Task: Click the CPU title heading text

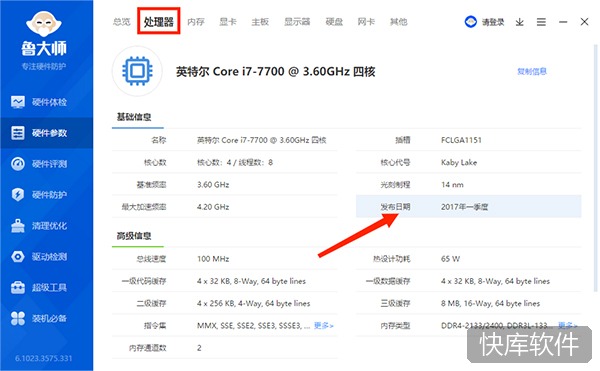Action: (x=276, y=72)
